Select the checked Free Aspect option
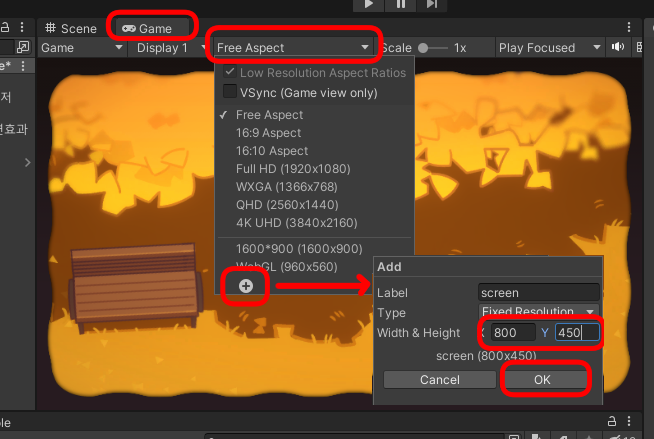The height and width of the screenshot is (439, 654). tap(269, 115)
